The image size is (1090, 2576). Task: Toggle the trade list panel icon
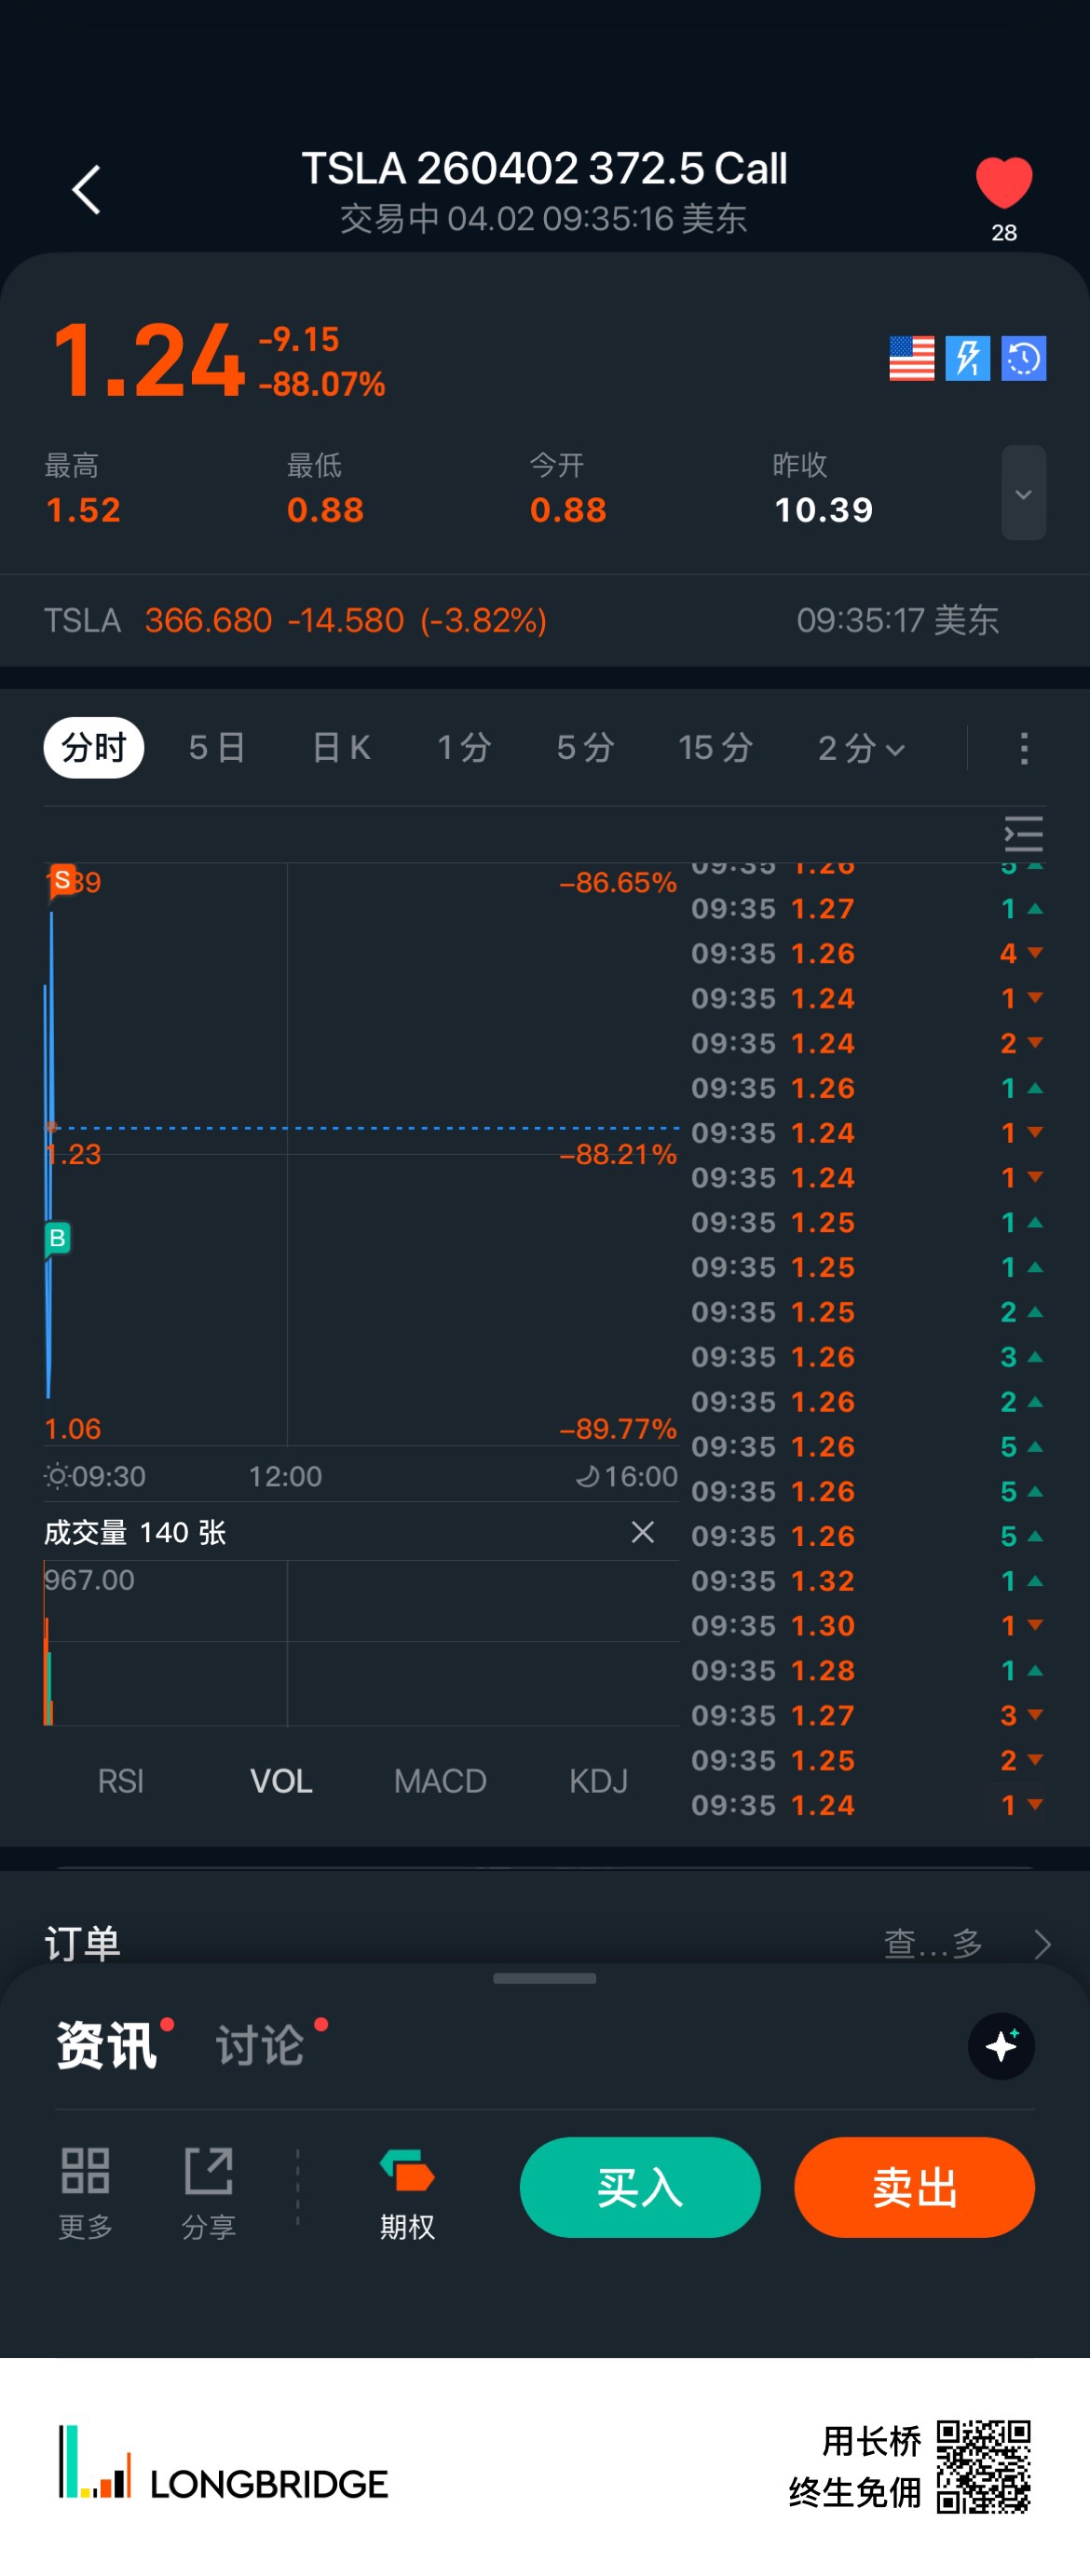pyautogui.click(x=1023, y=833)
